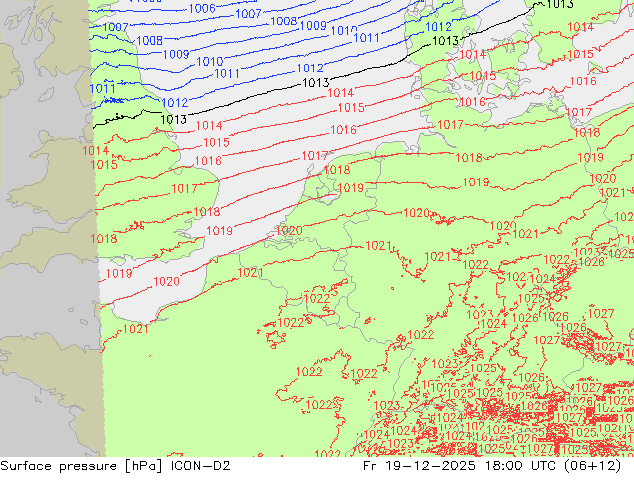Click the "Fr 19-12-2025" date text
Image resolution: width=634 pixels, height=490 pixels.
(419, 466)
